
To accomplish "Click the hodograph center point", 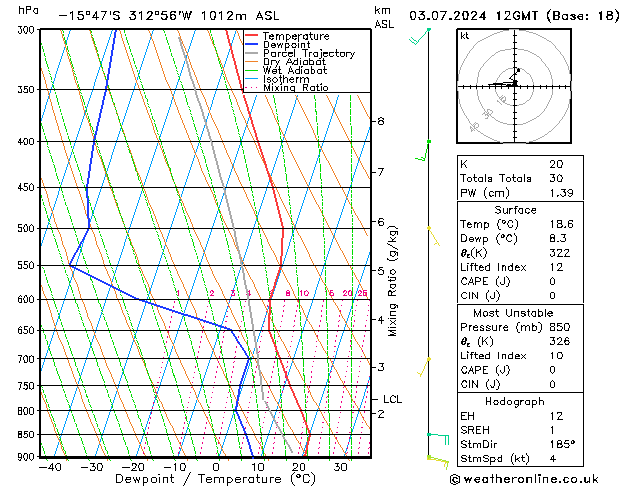I will coord(515,87).
